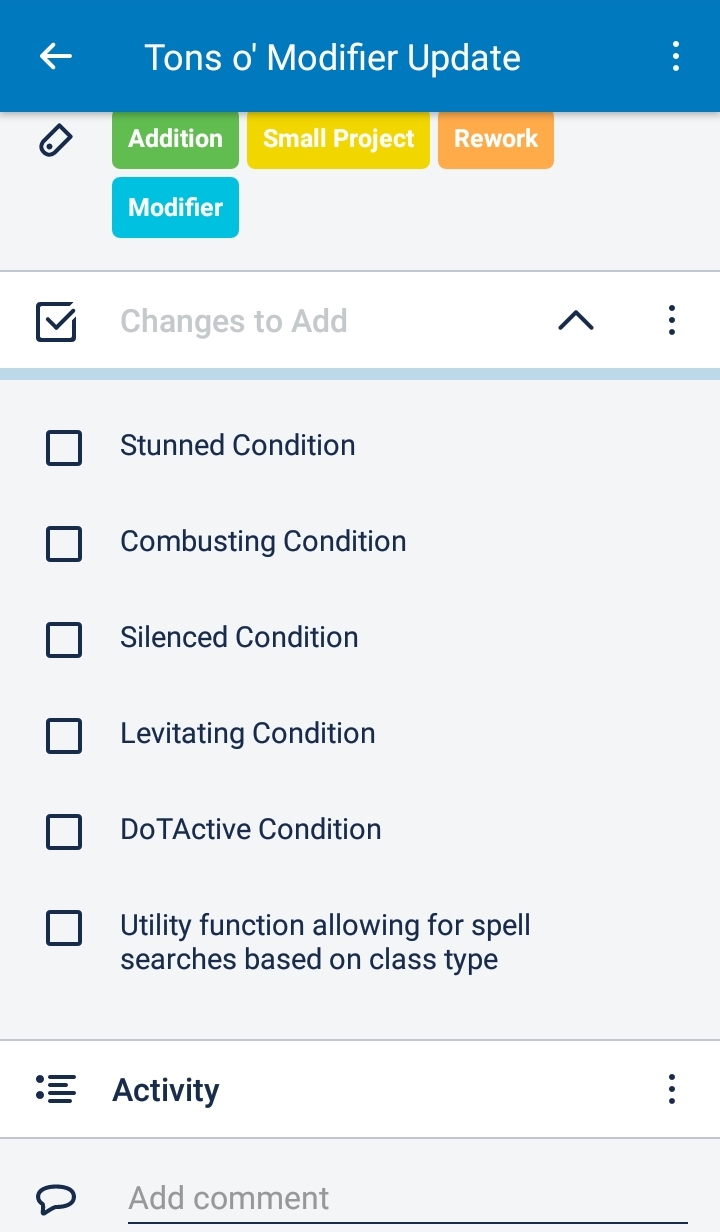Image resolution: width=720 pixels, height=1232 pixels.
Task: Tap the checklist icon beside Changes to Add
Action: click(x=56, y=322)
